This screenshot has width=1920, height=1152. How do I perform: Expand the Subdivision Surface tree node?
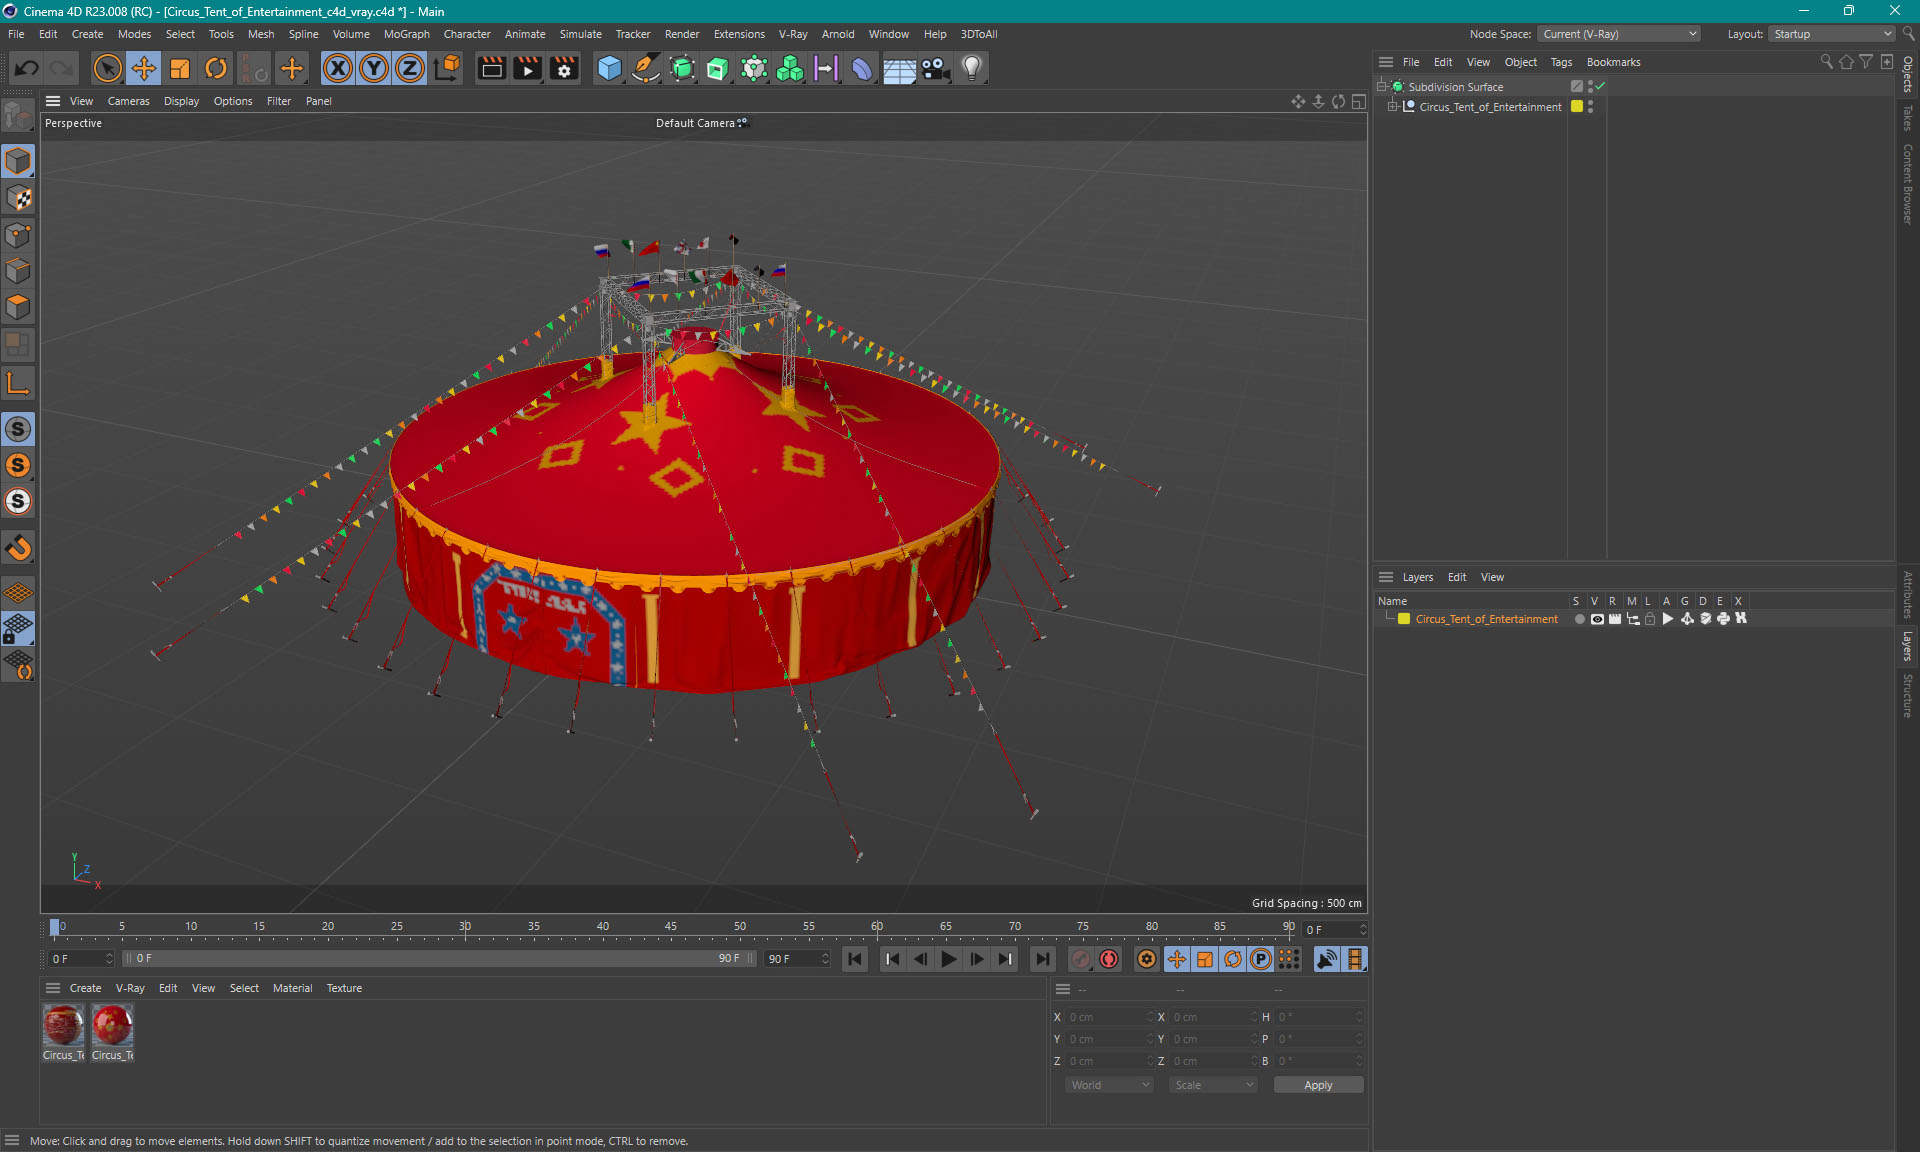click(1382, 87)
